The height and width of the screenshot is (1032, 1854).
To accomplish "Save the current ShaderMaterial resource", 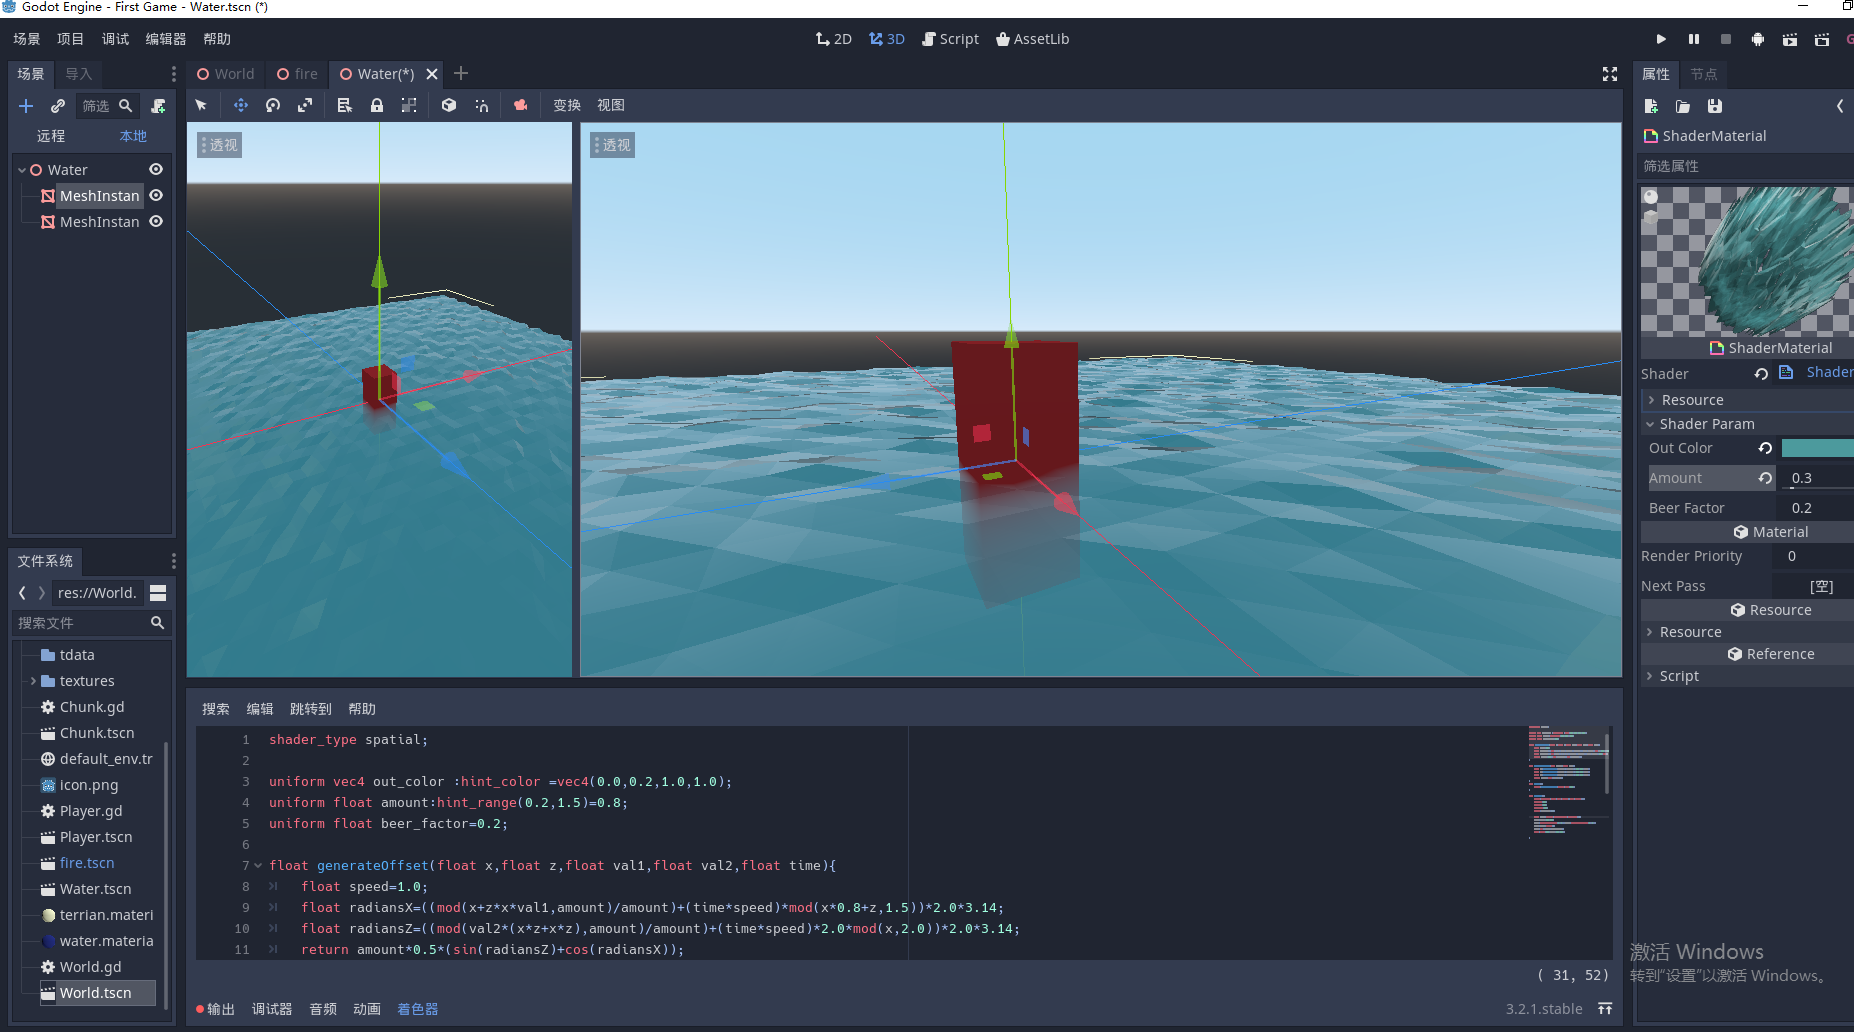I will 1714,106.
